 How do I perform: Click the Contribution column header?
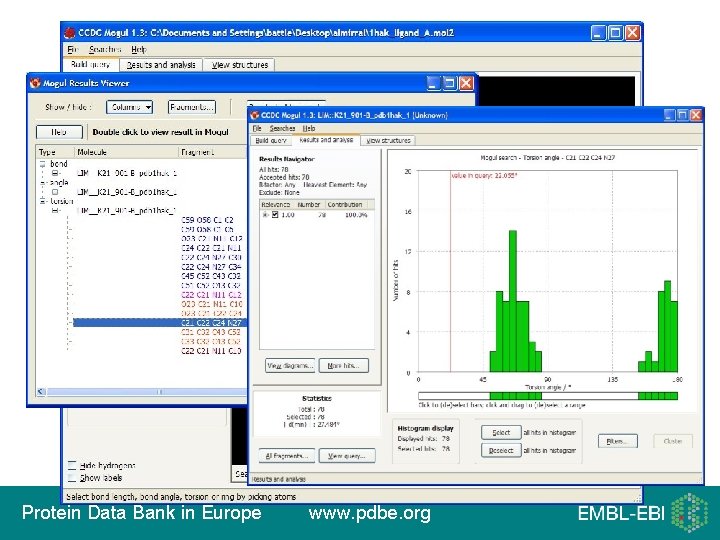coord(349,204)
